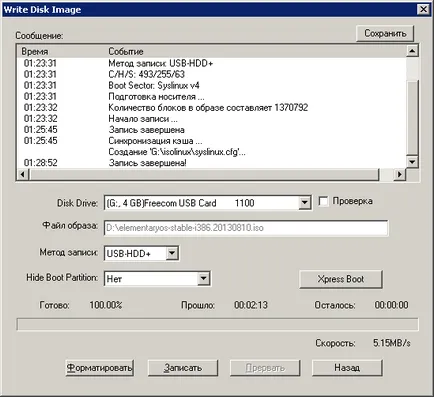Click the Событие column header
Viewport: 434px width, 397px height.
pyautogui.click(x=126, y=52)
